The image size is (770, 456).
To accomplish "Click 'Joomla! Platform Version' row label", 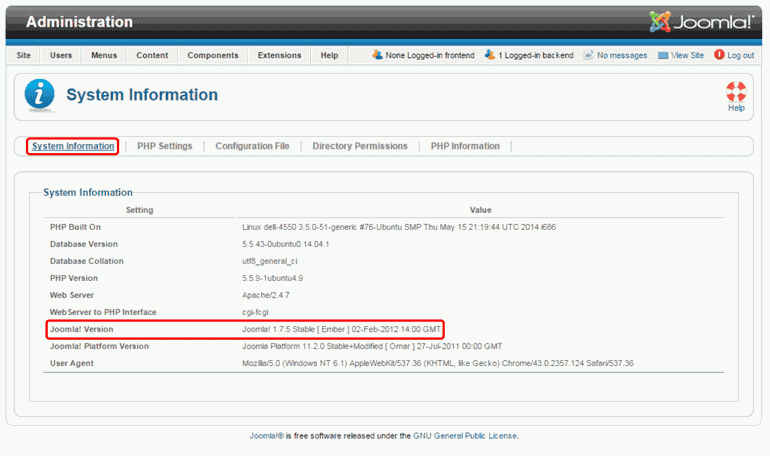I will [99, 346].
